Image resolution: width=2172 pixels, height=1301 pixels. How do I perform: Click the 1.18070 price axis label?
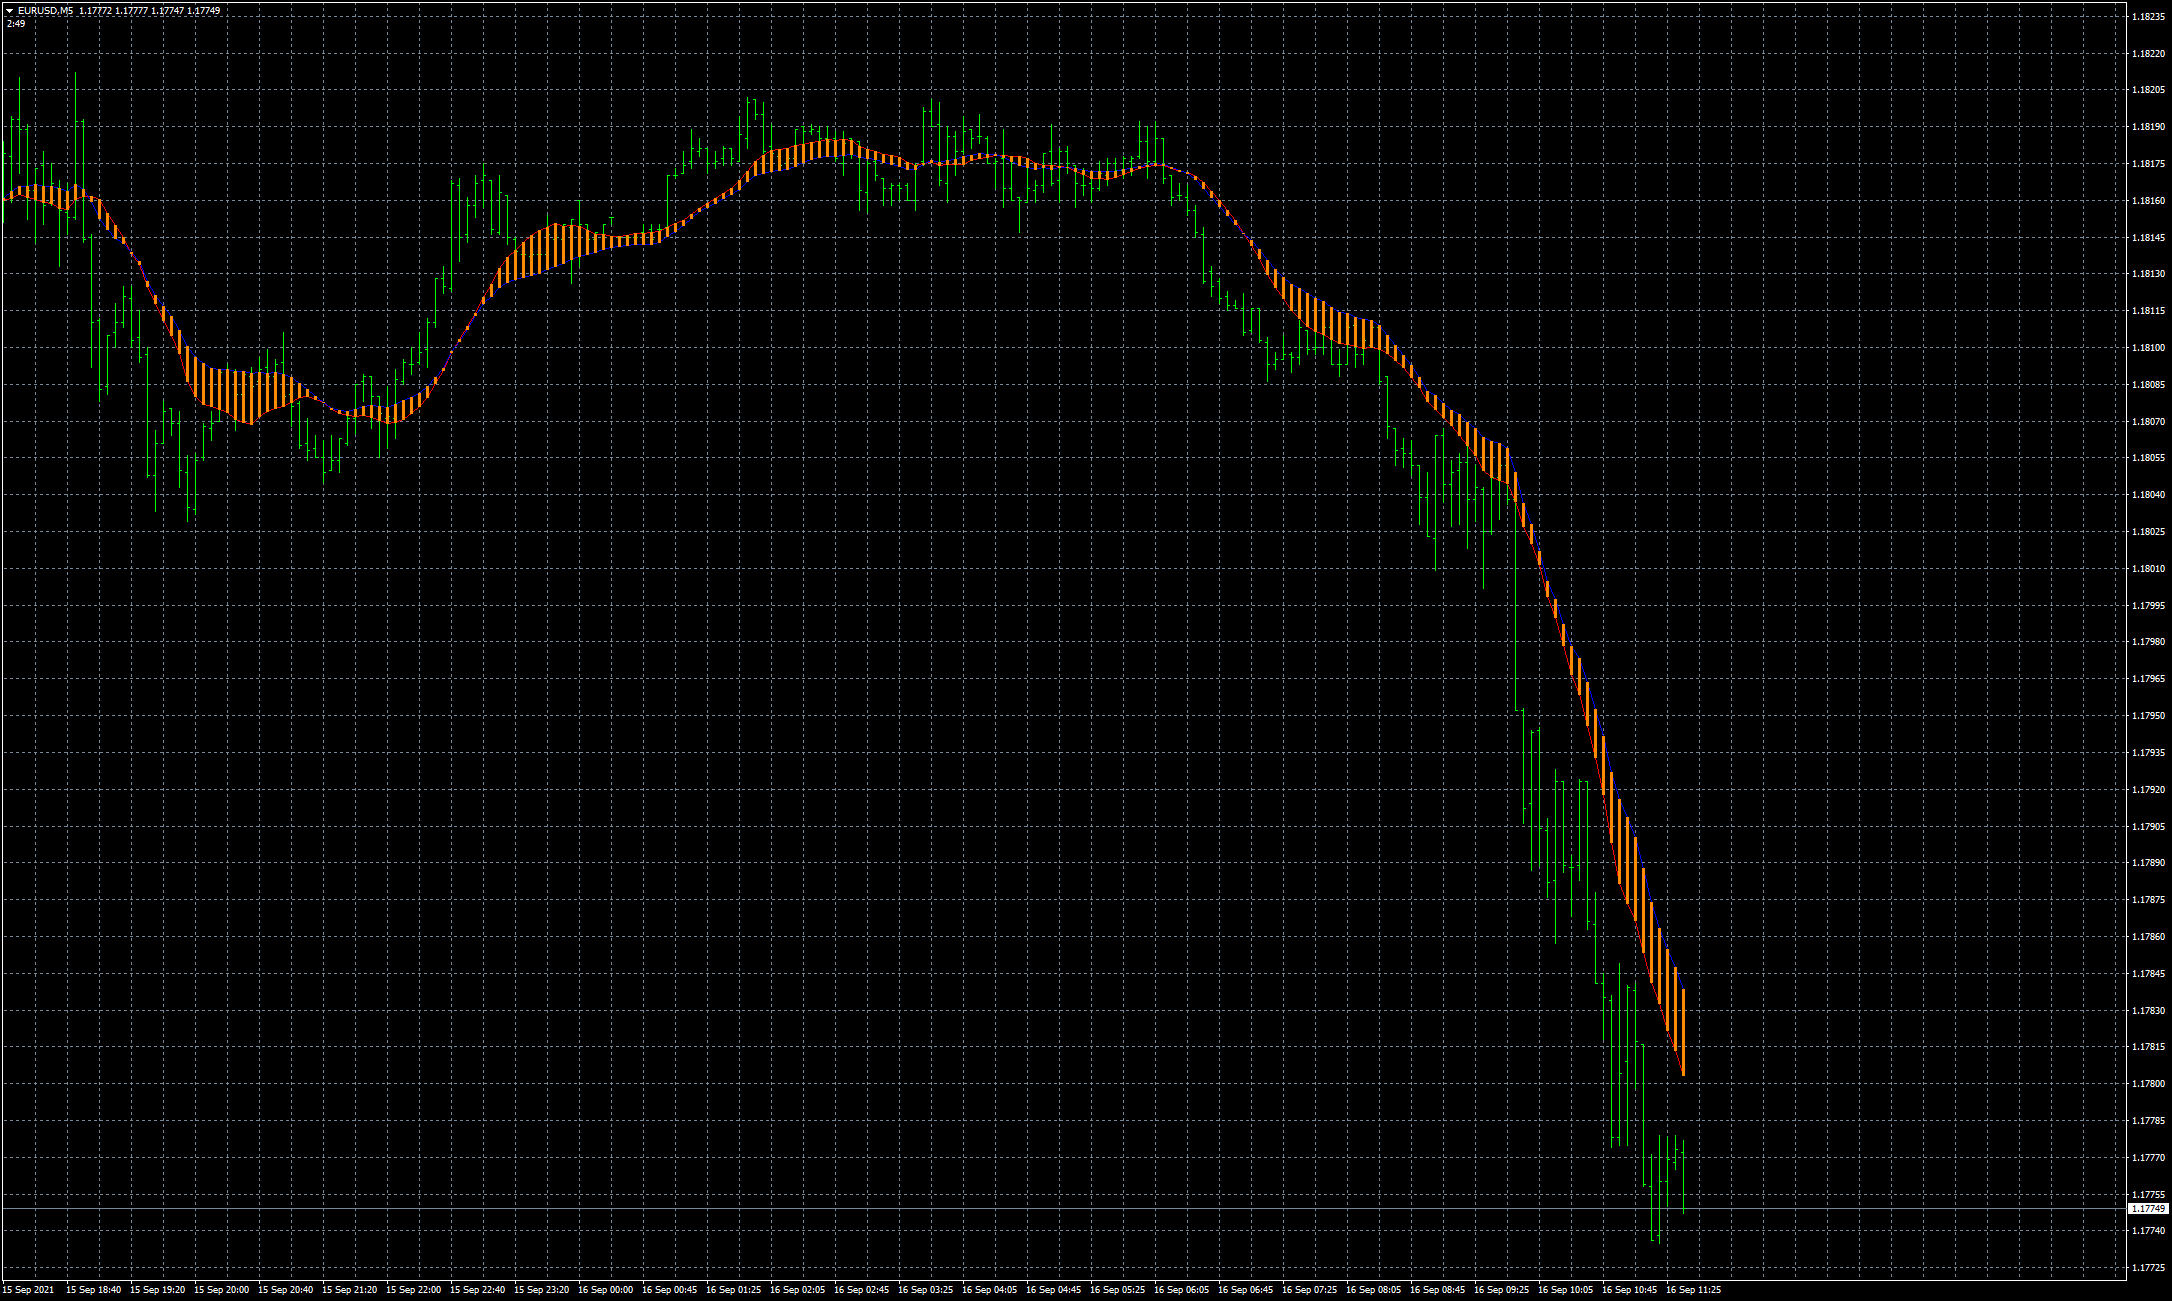click(2147, 422)
